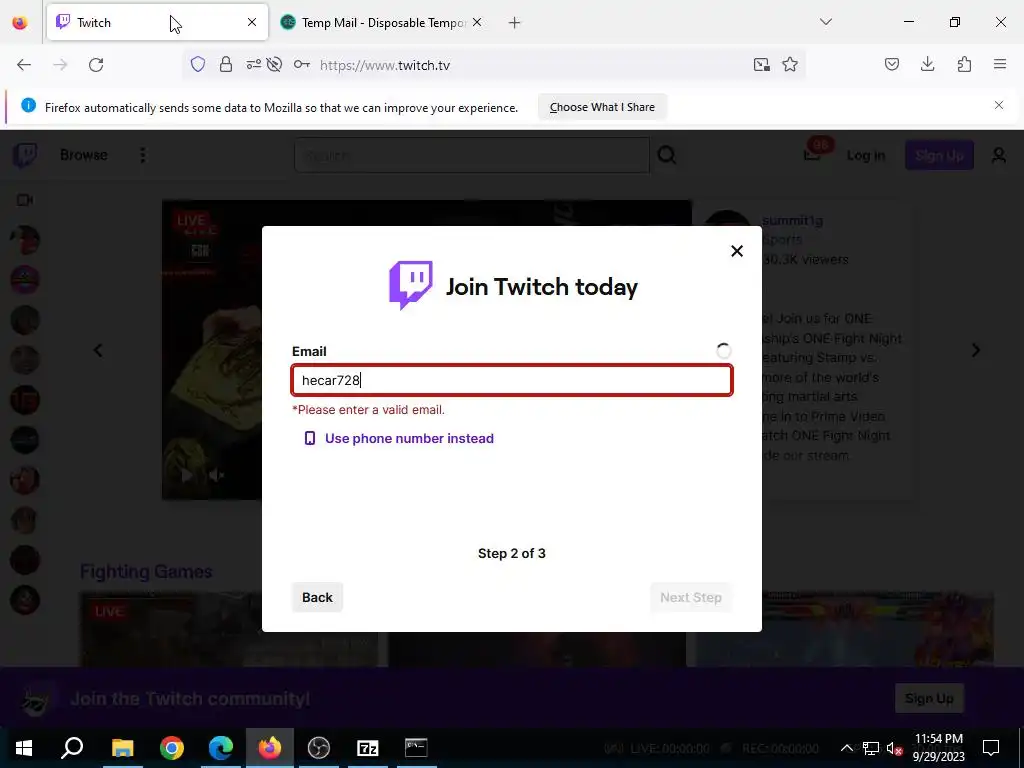Show the previous carousel stream
This screenshot has width=1024, height=768.
pyautogui.click(x=98, y=351)
